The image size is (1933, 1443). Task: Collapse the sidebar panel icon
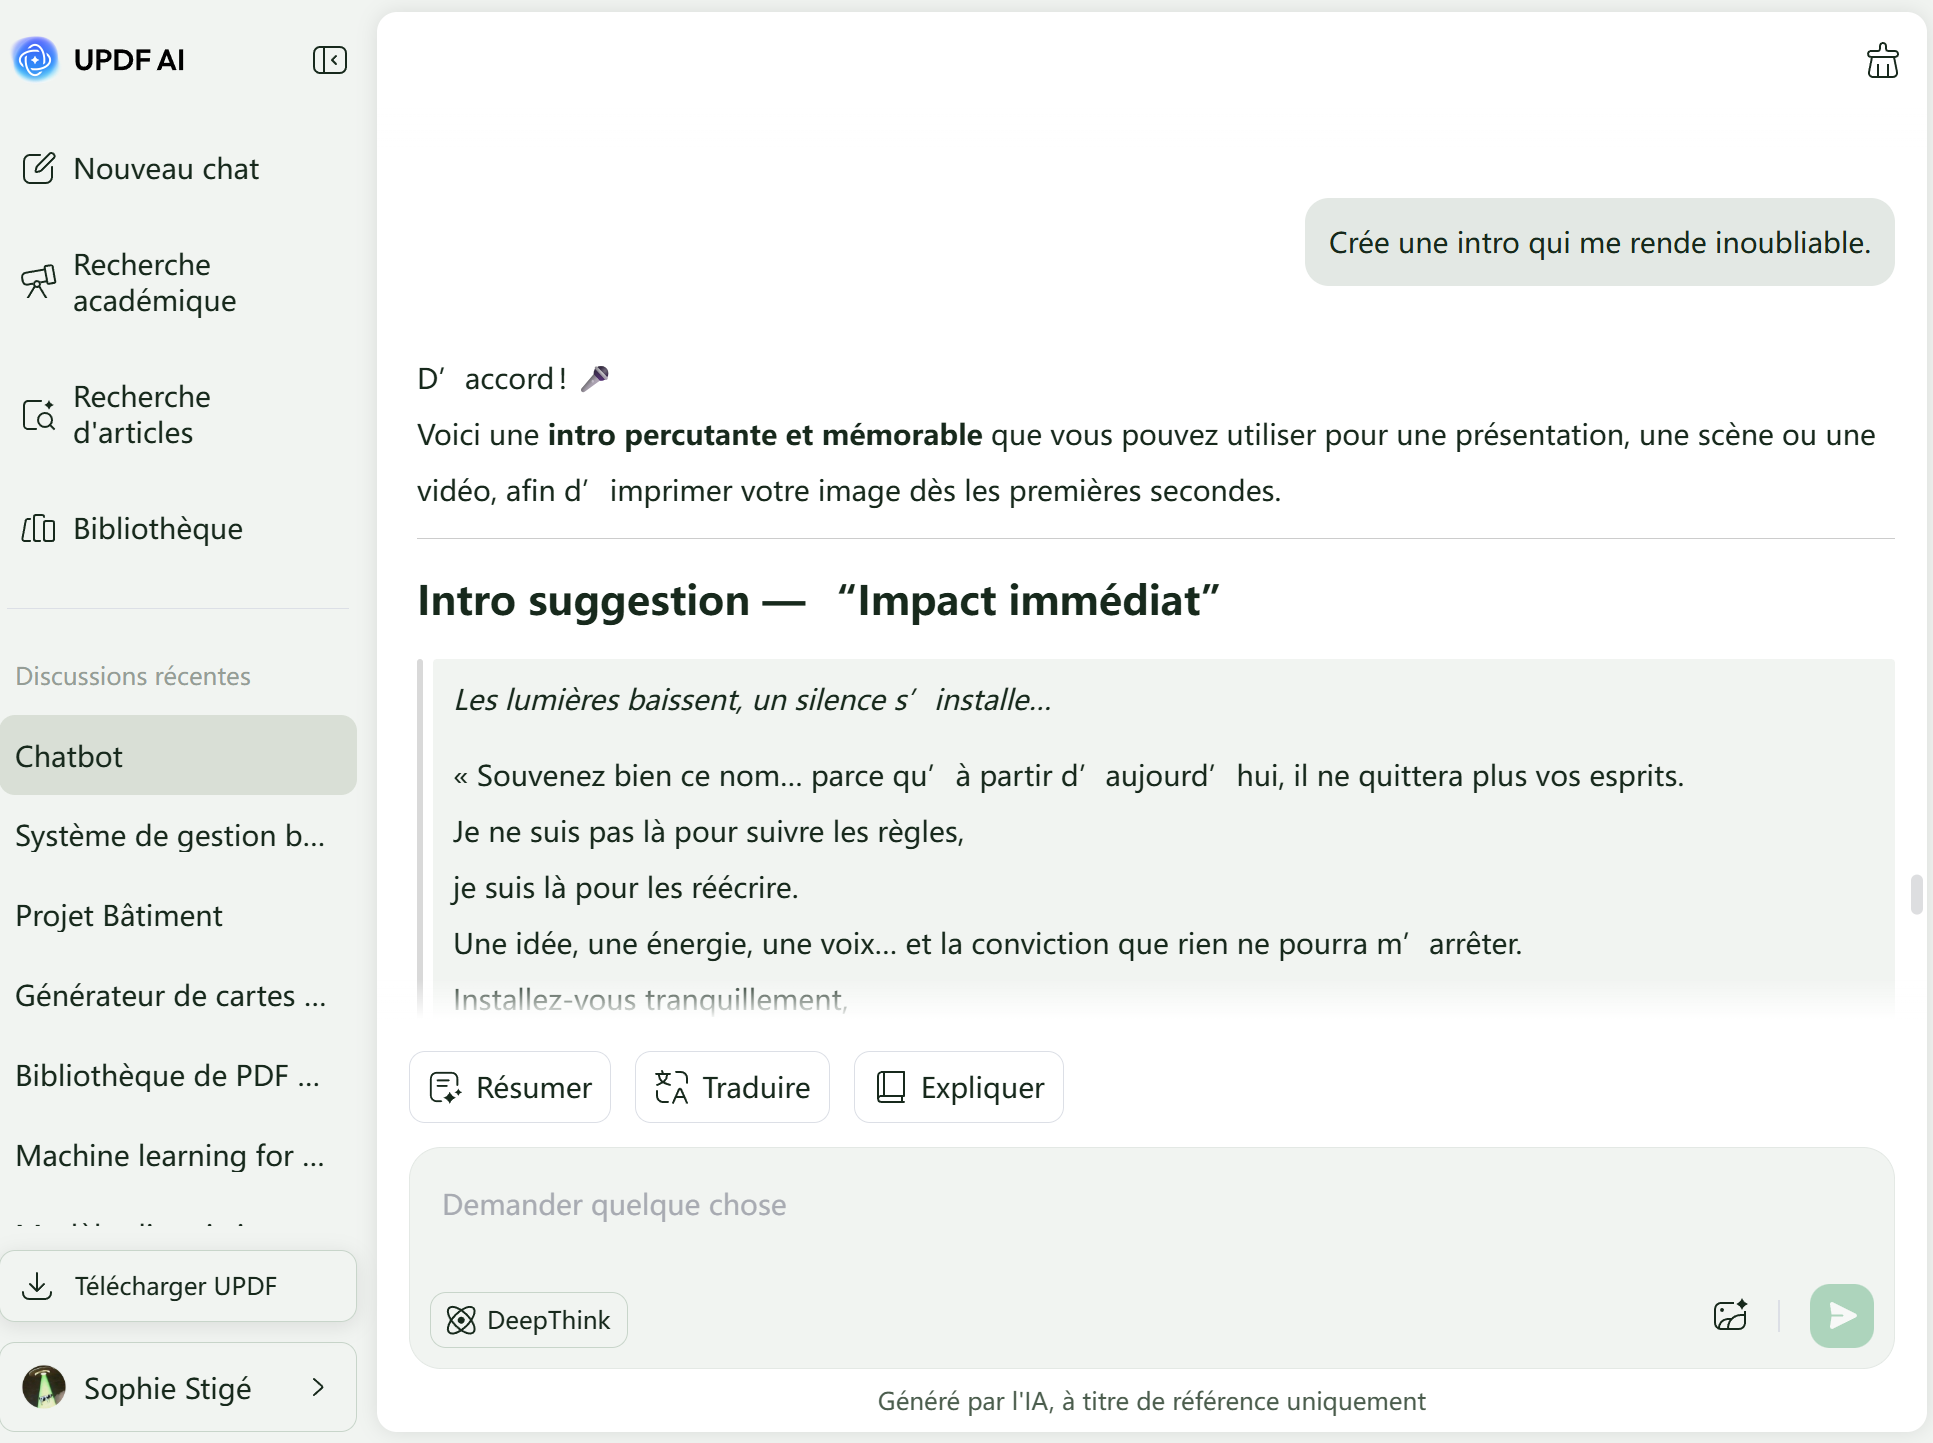pos(329,60)
